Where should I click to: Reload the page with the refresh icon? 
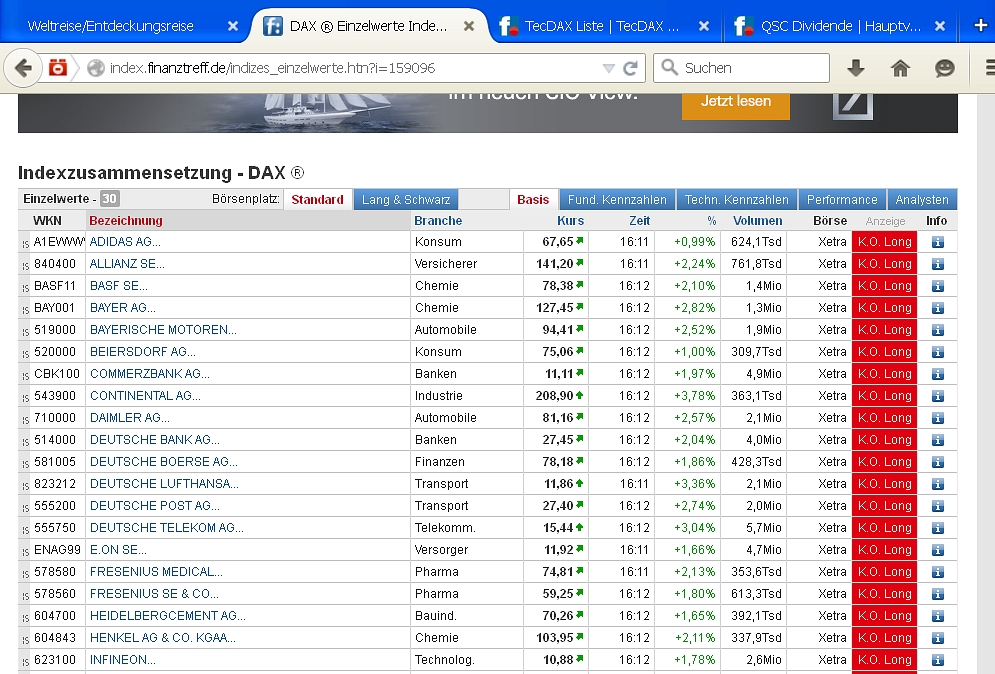click(x=630, y=68)
